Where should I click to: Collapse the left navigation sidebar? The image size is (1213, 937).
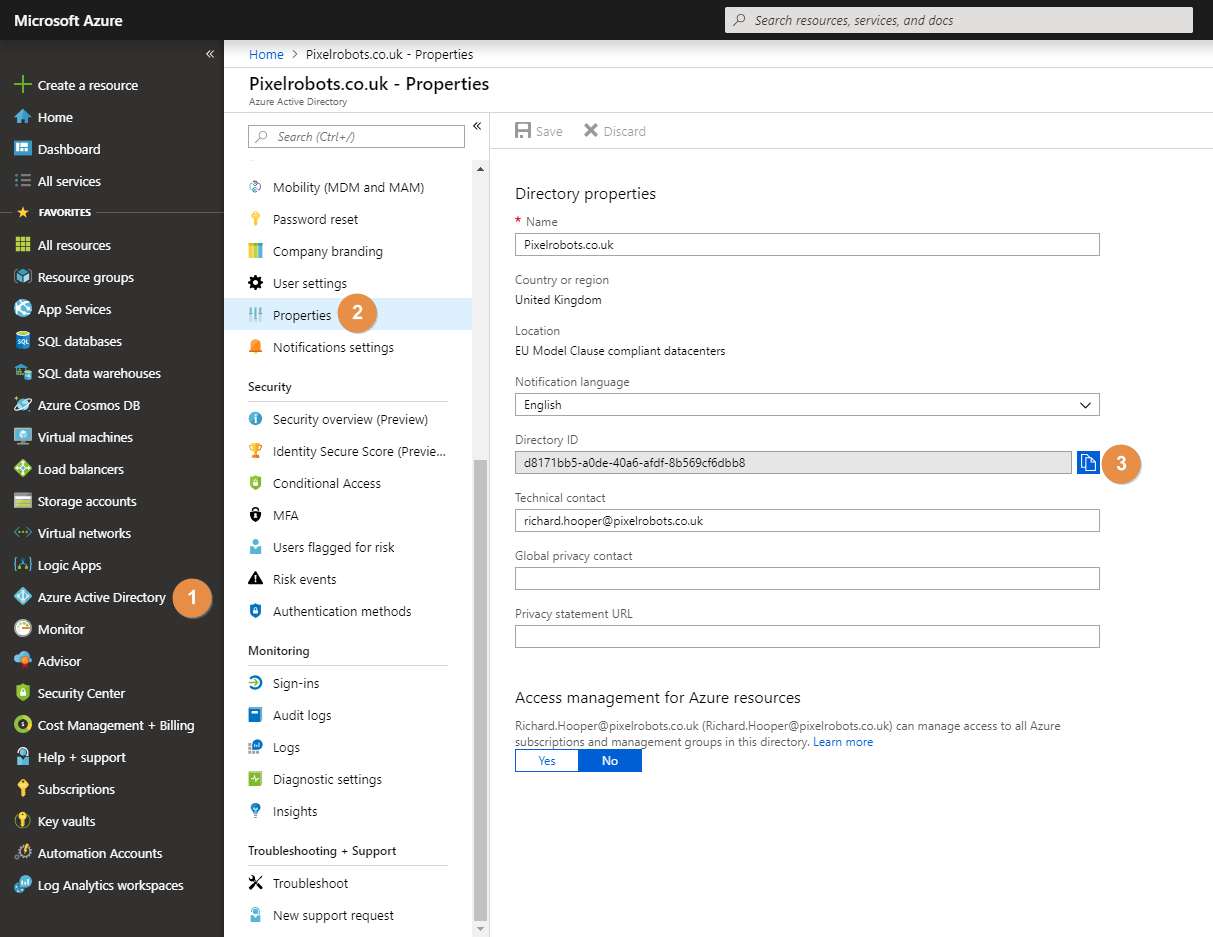pos(210,54)
